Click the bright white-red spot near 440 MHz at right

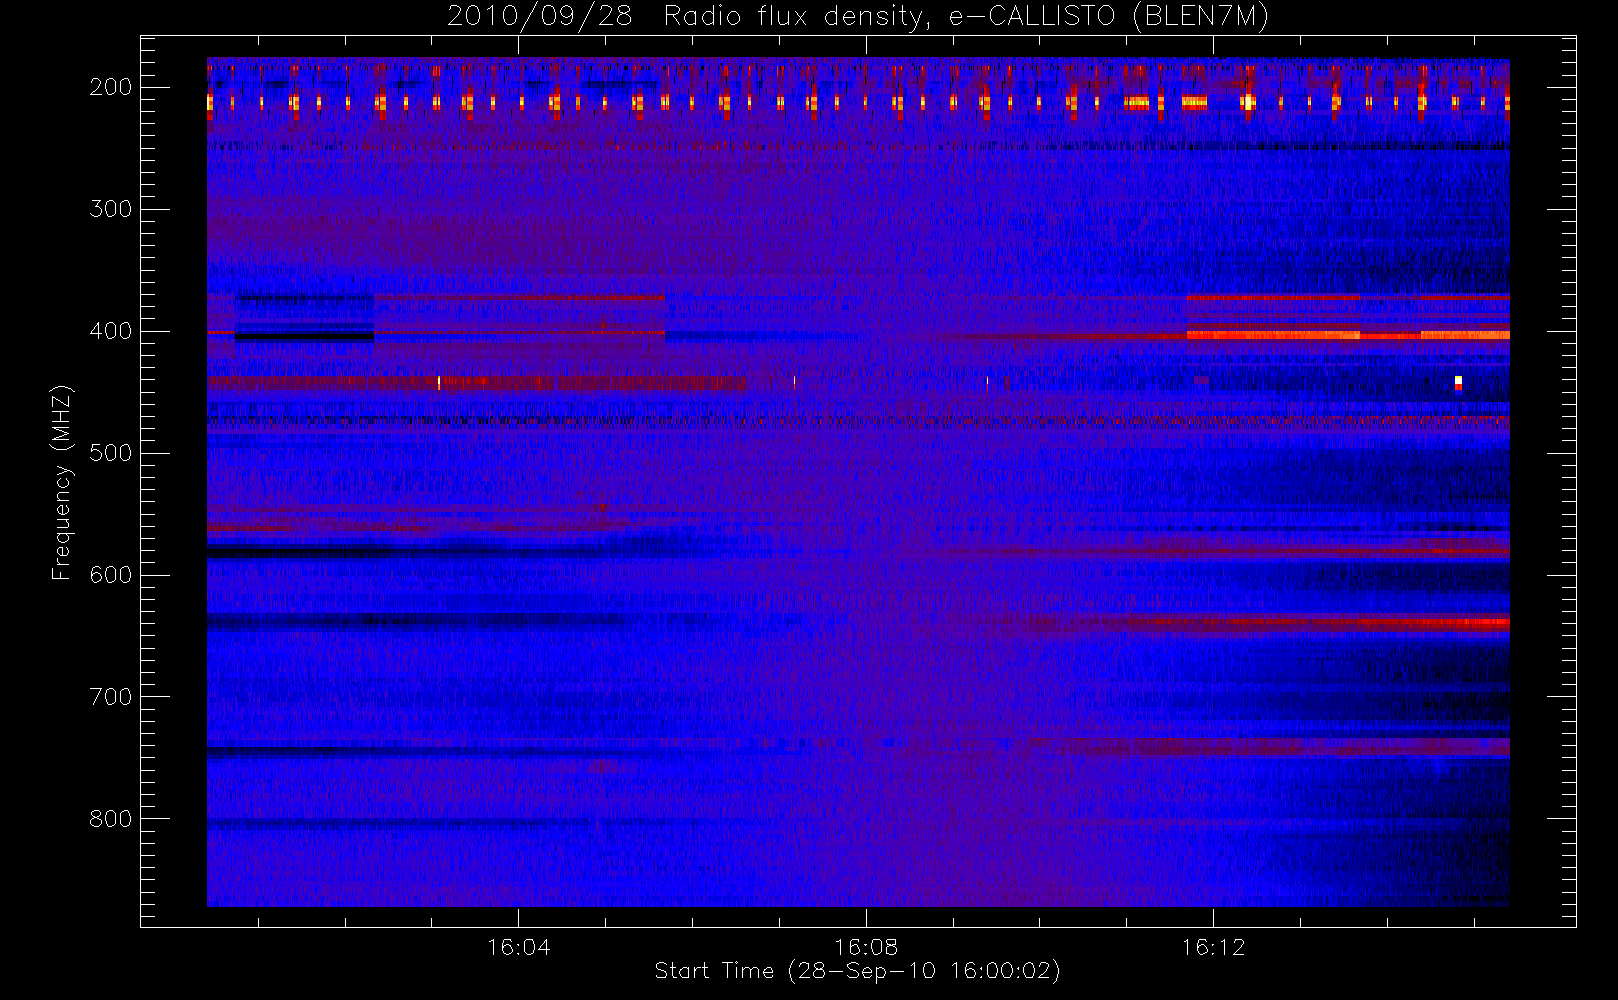coord(1458,383)
